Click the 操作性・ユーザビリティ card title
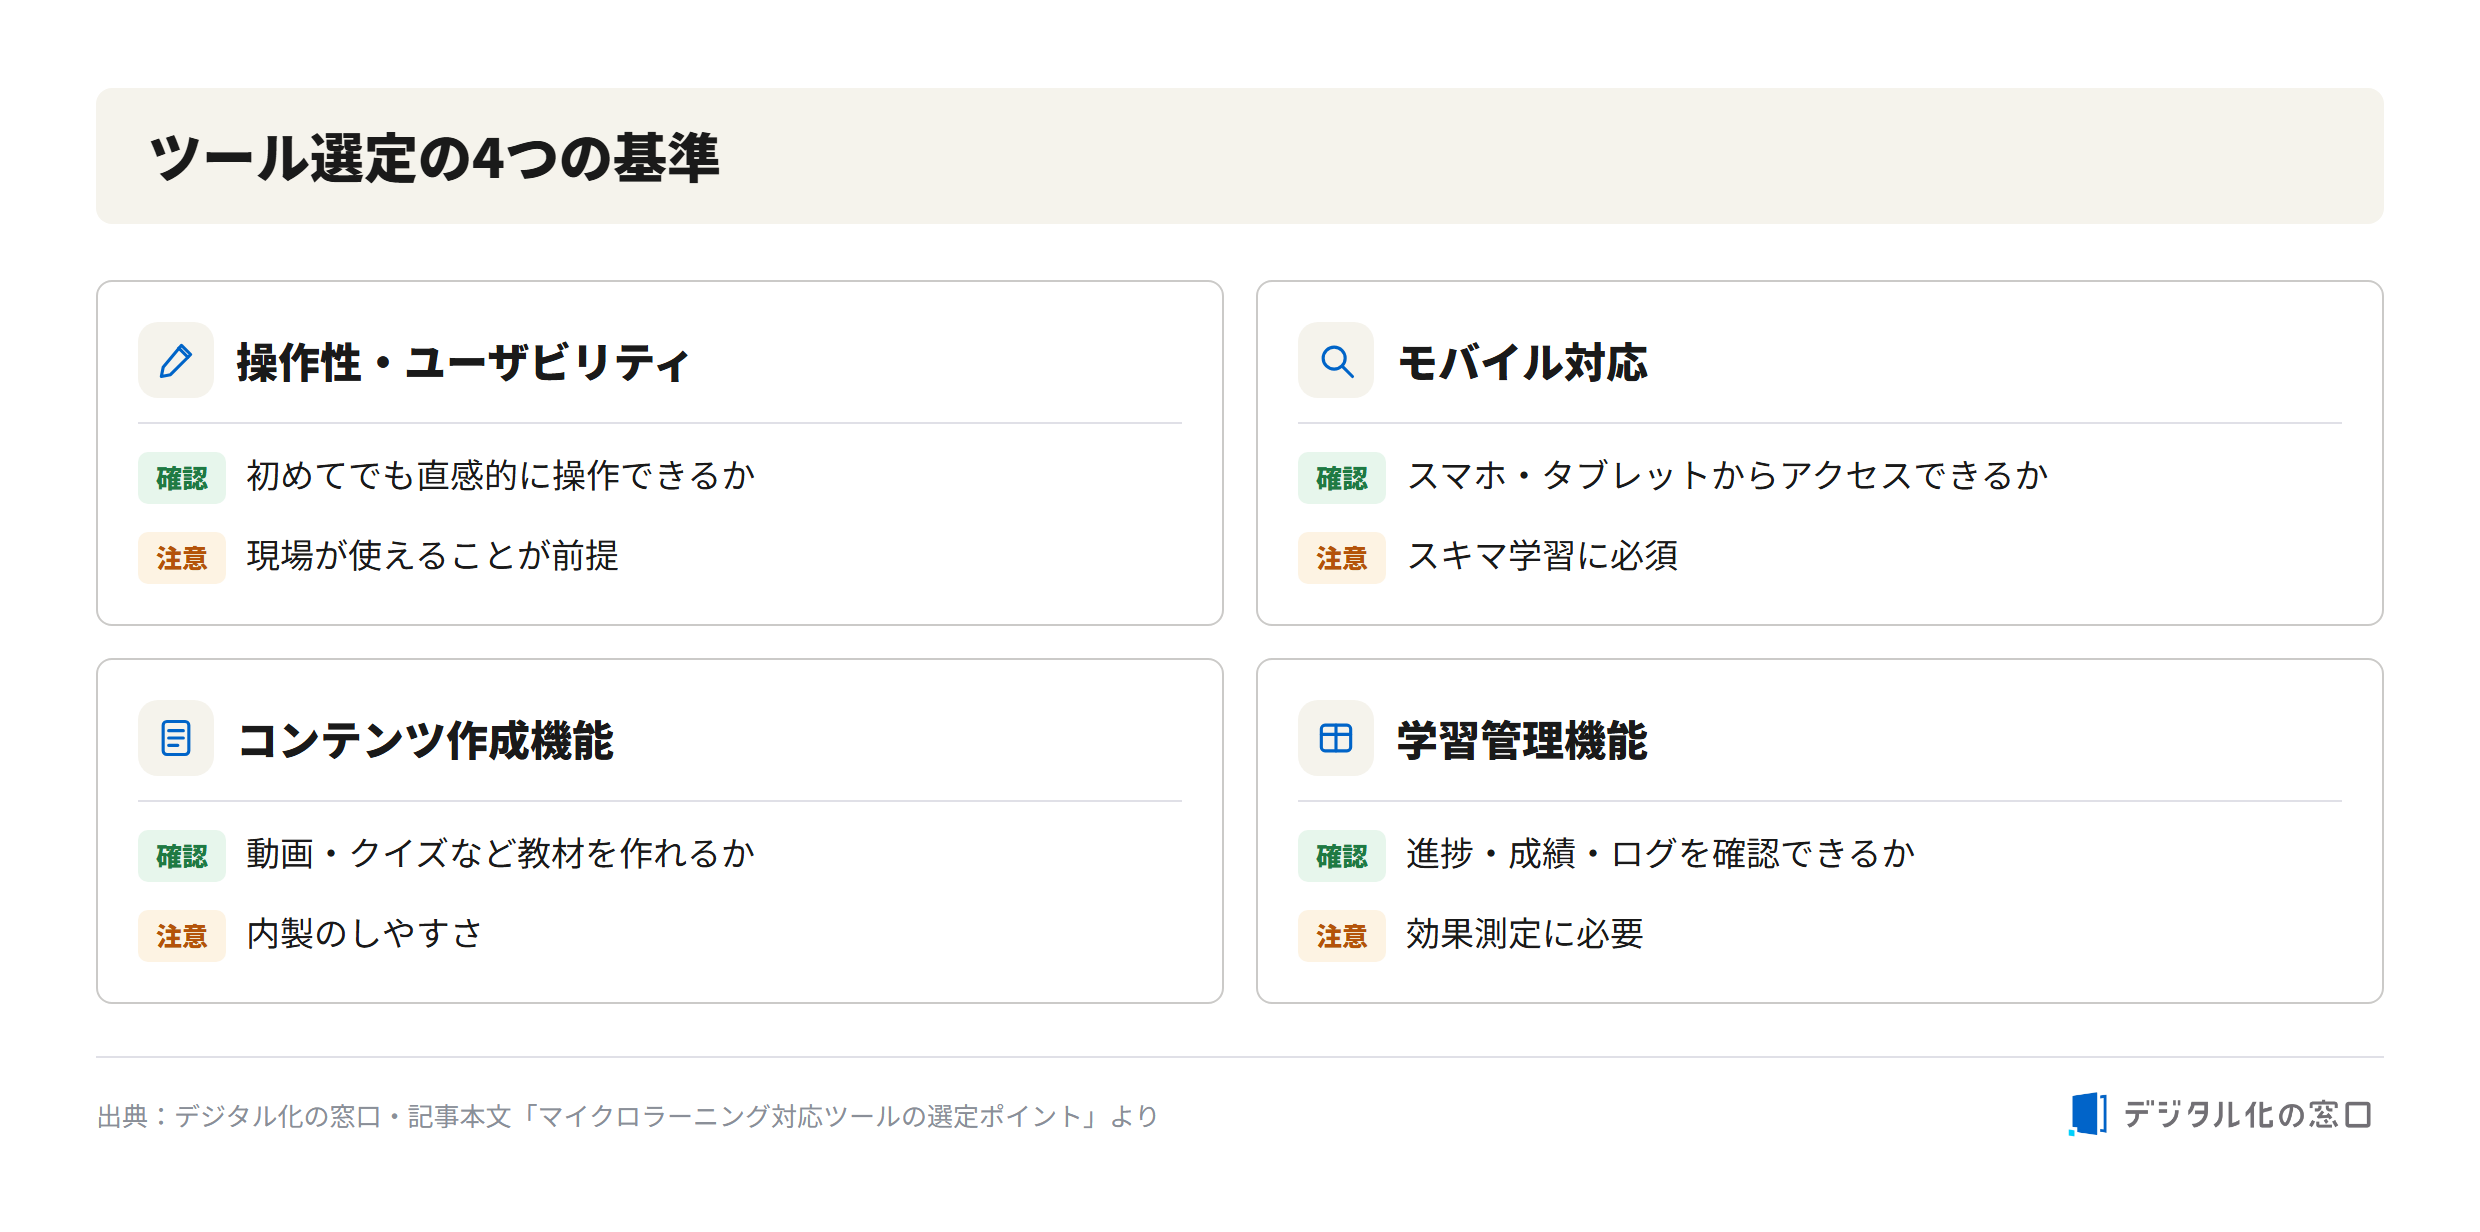This screenshot has height=1232, width=2480. tap(463, 362)
